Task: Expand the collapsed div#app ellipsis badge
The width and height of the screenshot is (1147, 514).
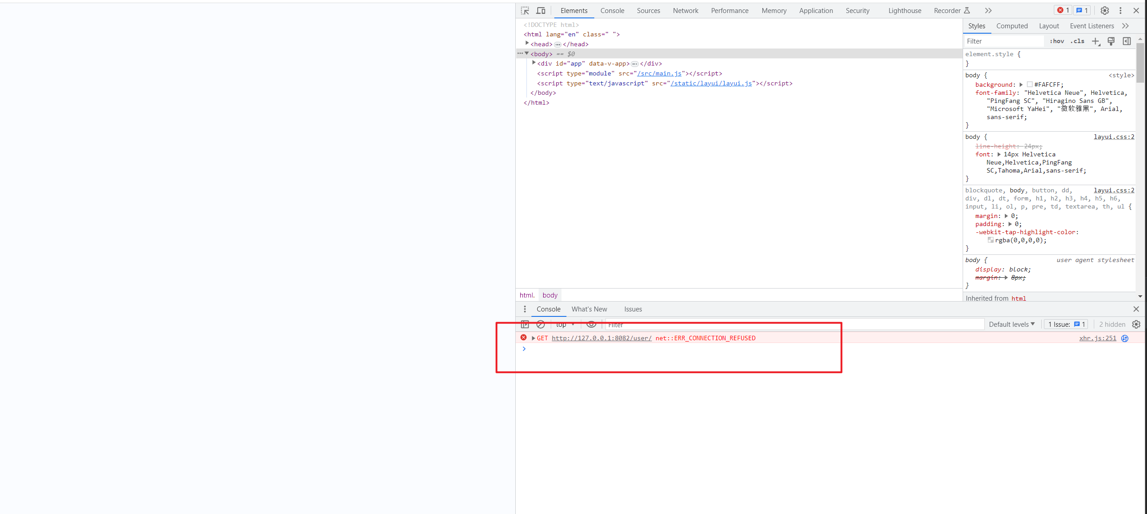Action: point(635,64)
